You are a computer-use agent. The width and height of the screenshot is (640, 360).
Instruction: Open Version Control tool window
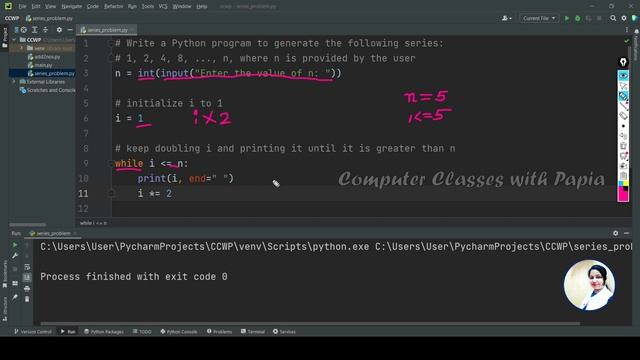tap(33, 331)
